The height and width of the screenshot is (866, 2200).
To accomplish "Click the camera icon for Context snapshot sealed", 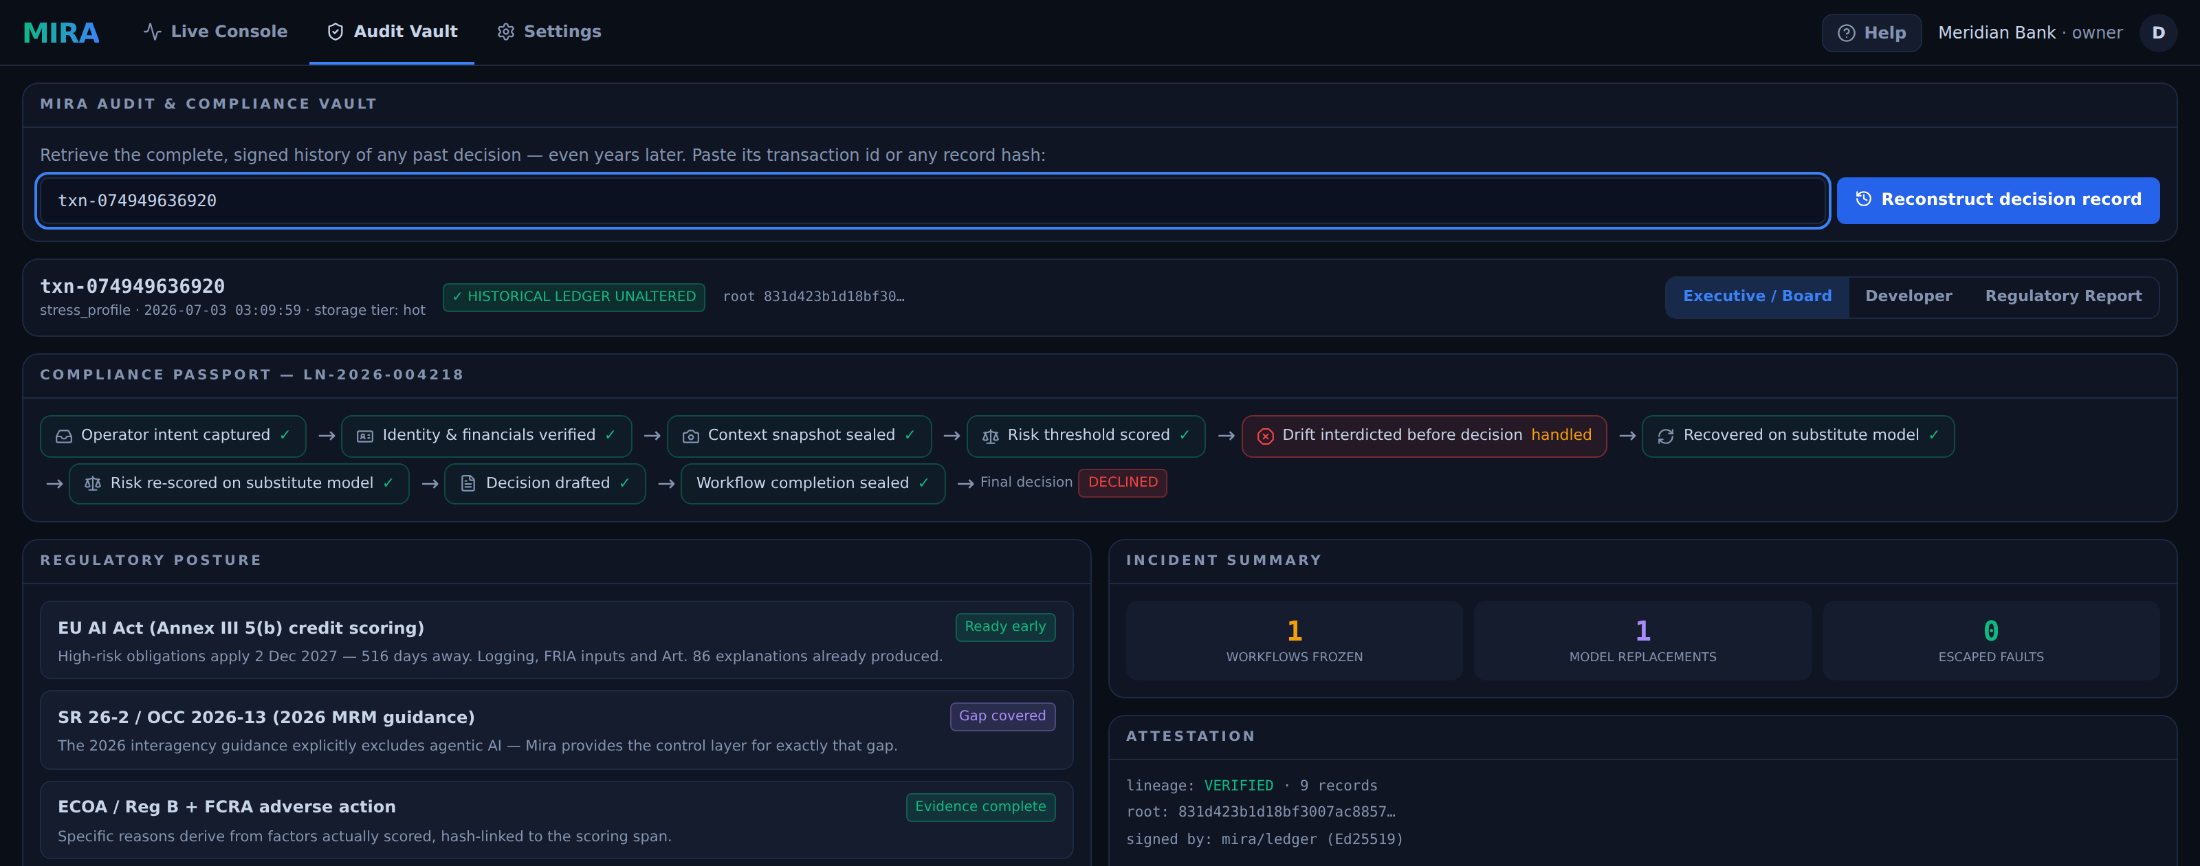I will 691,436.
